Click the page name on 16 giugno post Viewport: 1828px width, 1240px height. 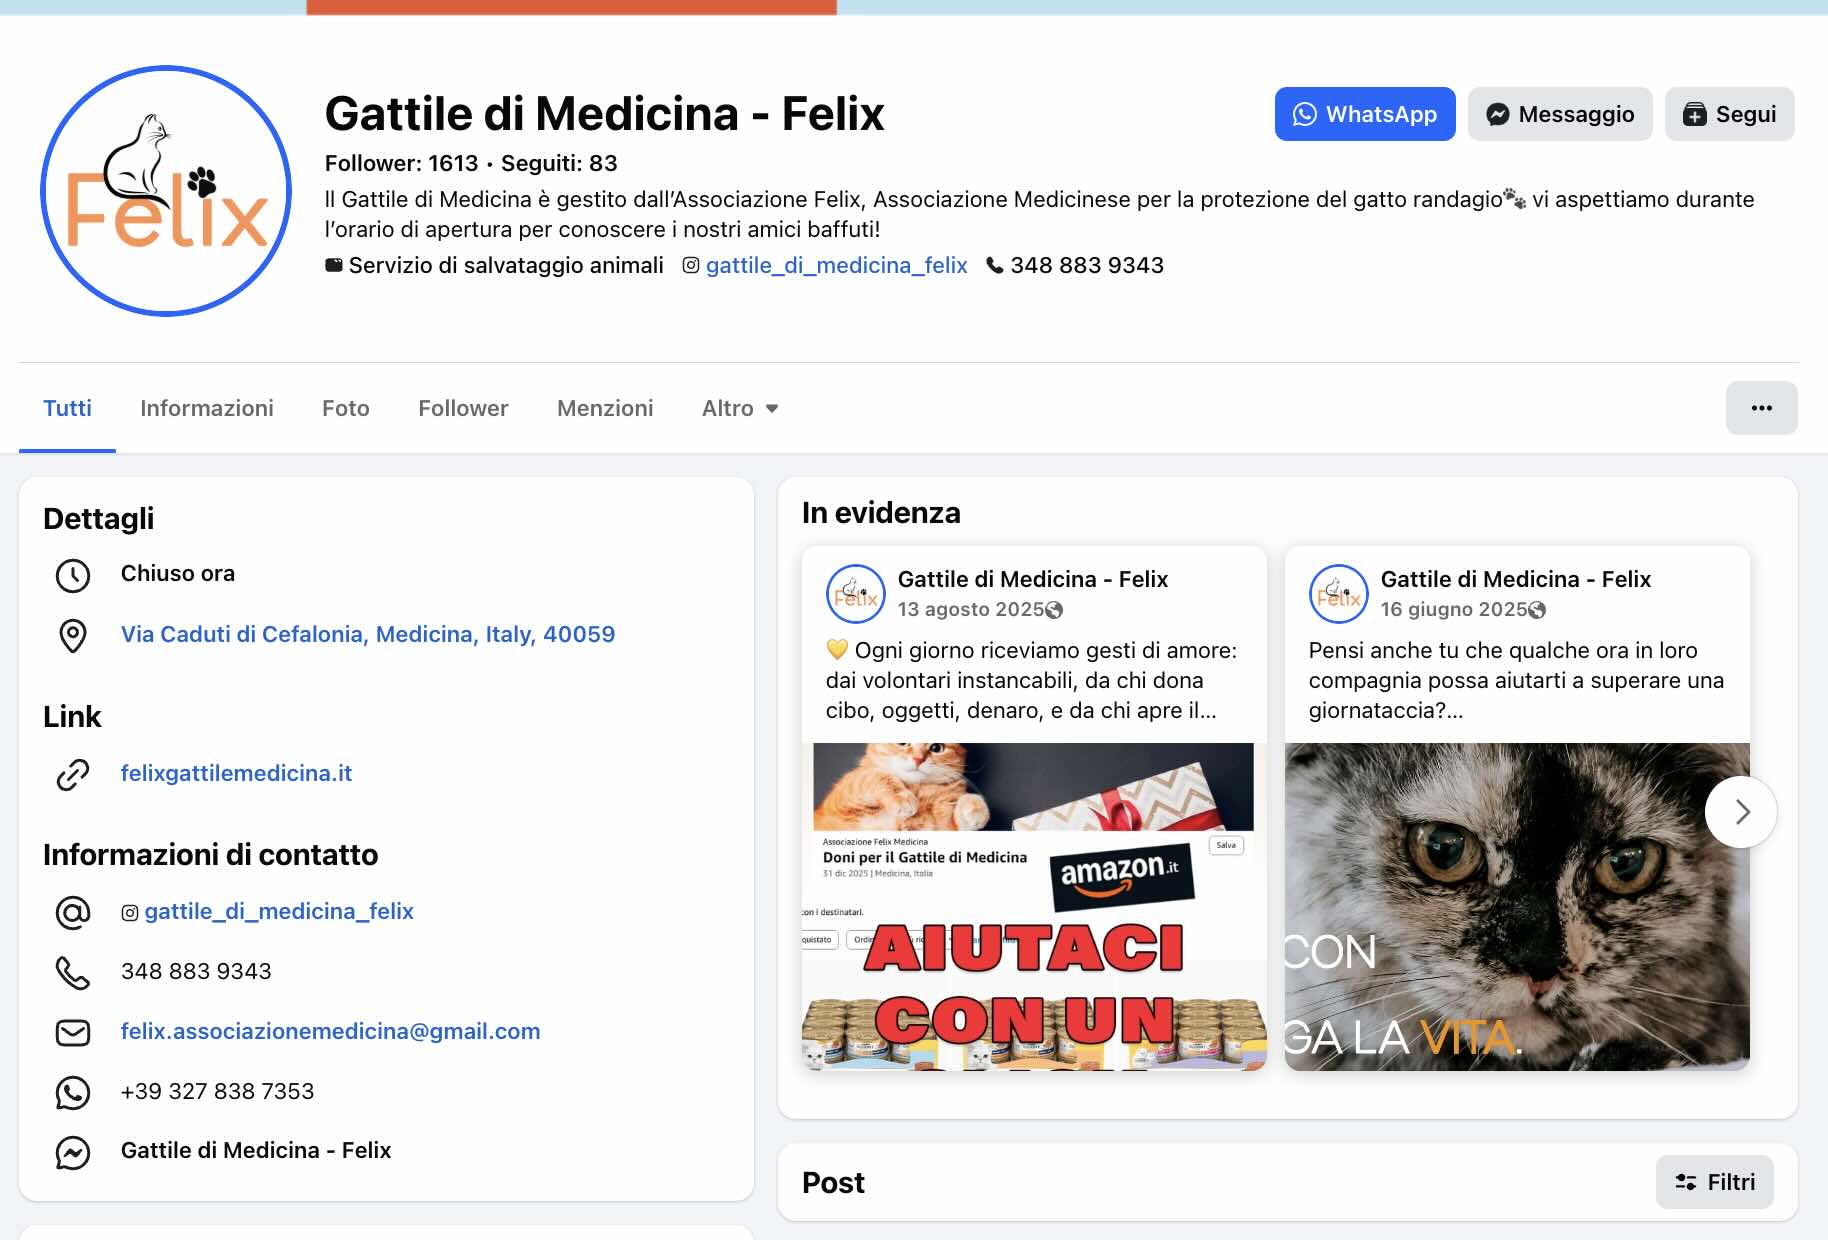coord(1516,579)
